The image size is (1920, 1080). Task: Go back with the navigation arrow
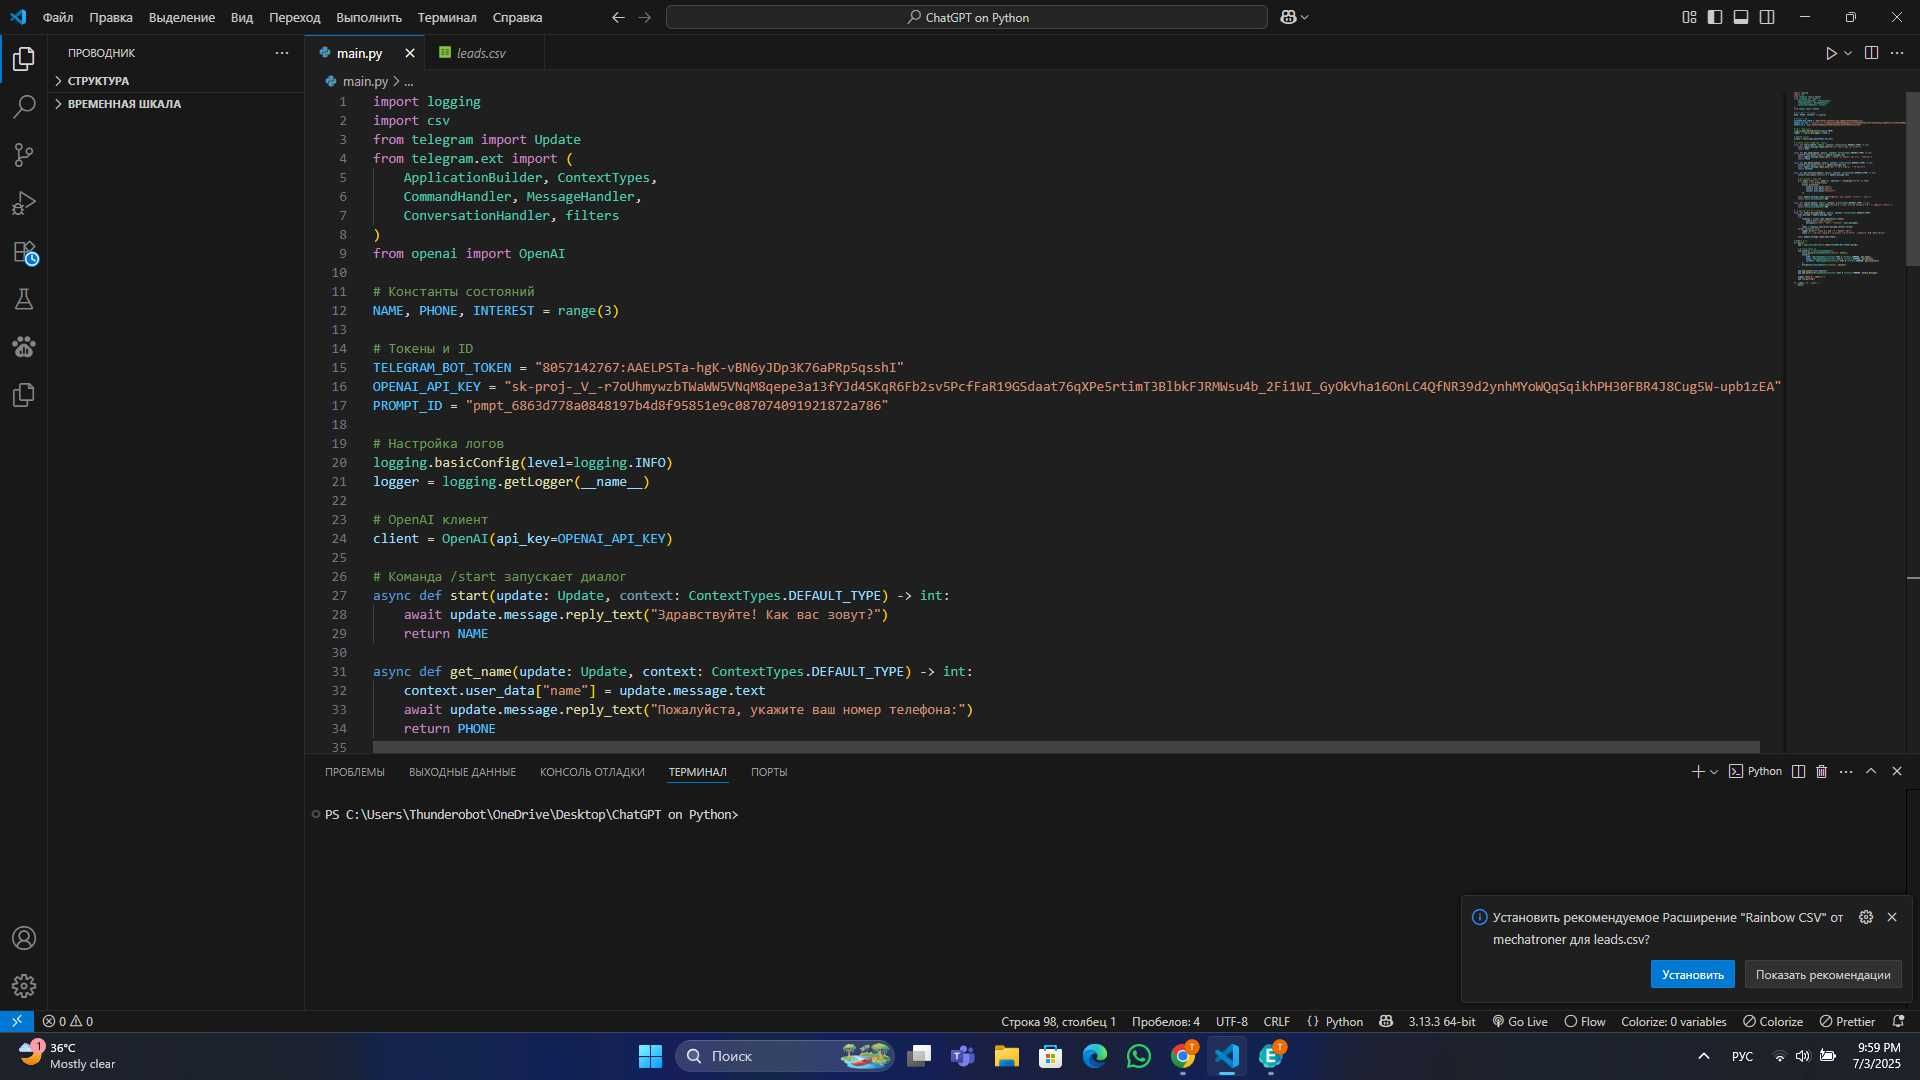[x=618, y=17]
